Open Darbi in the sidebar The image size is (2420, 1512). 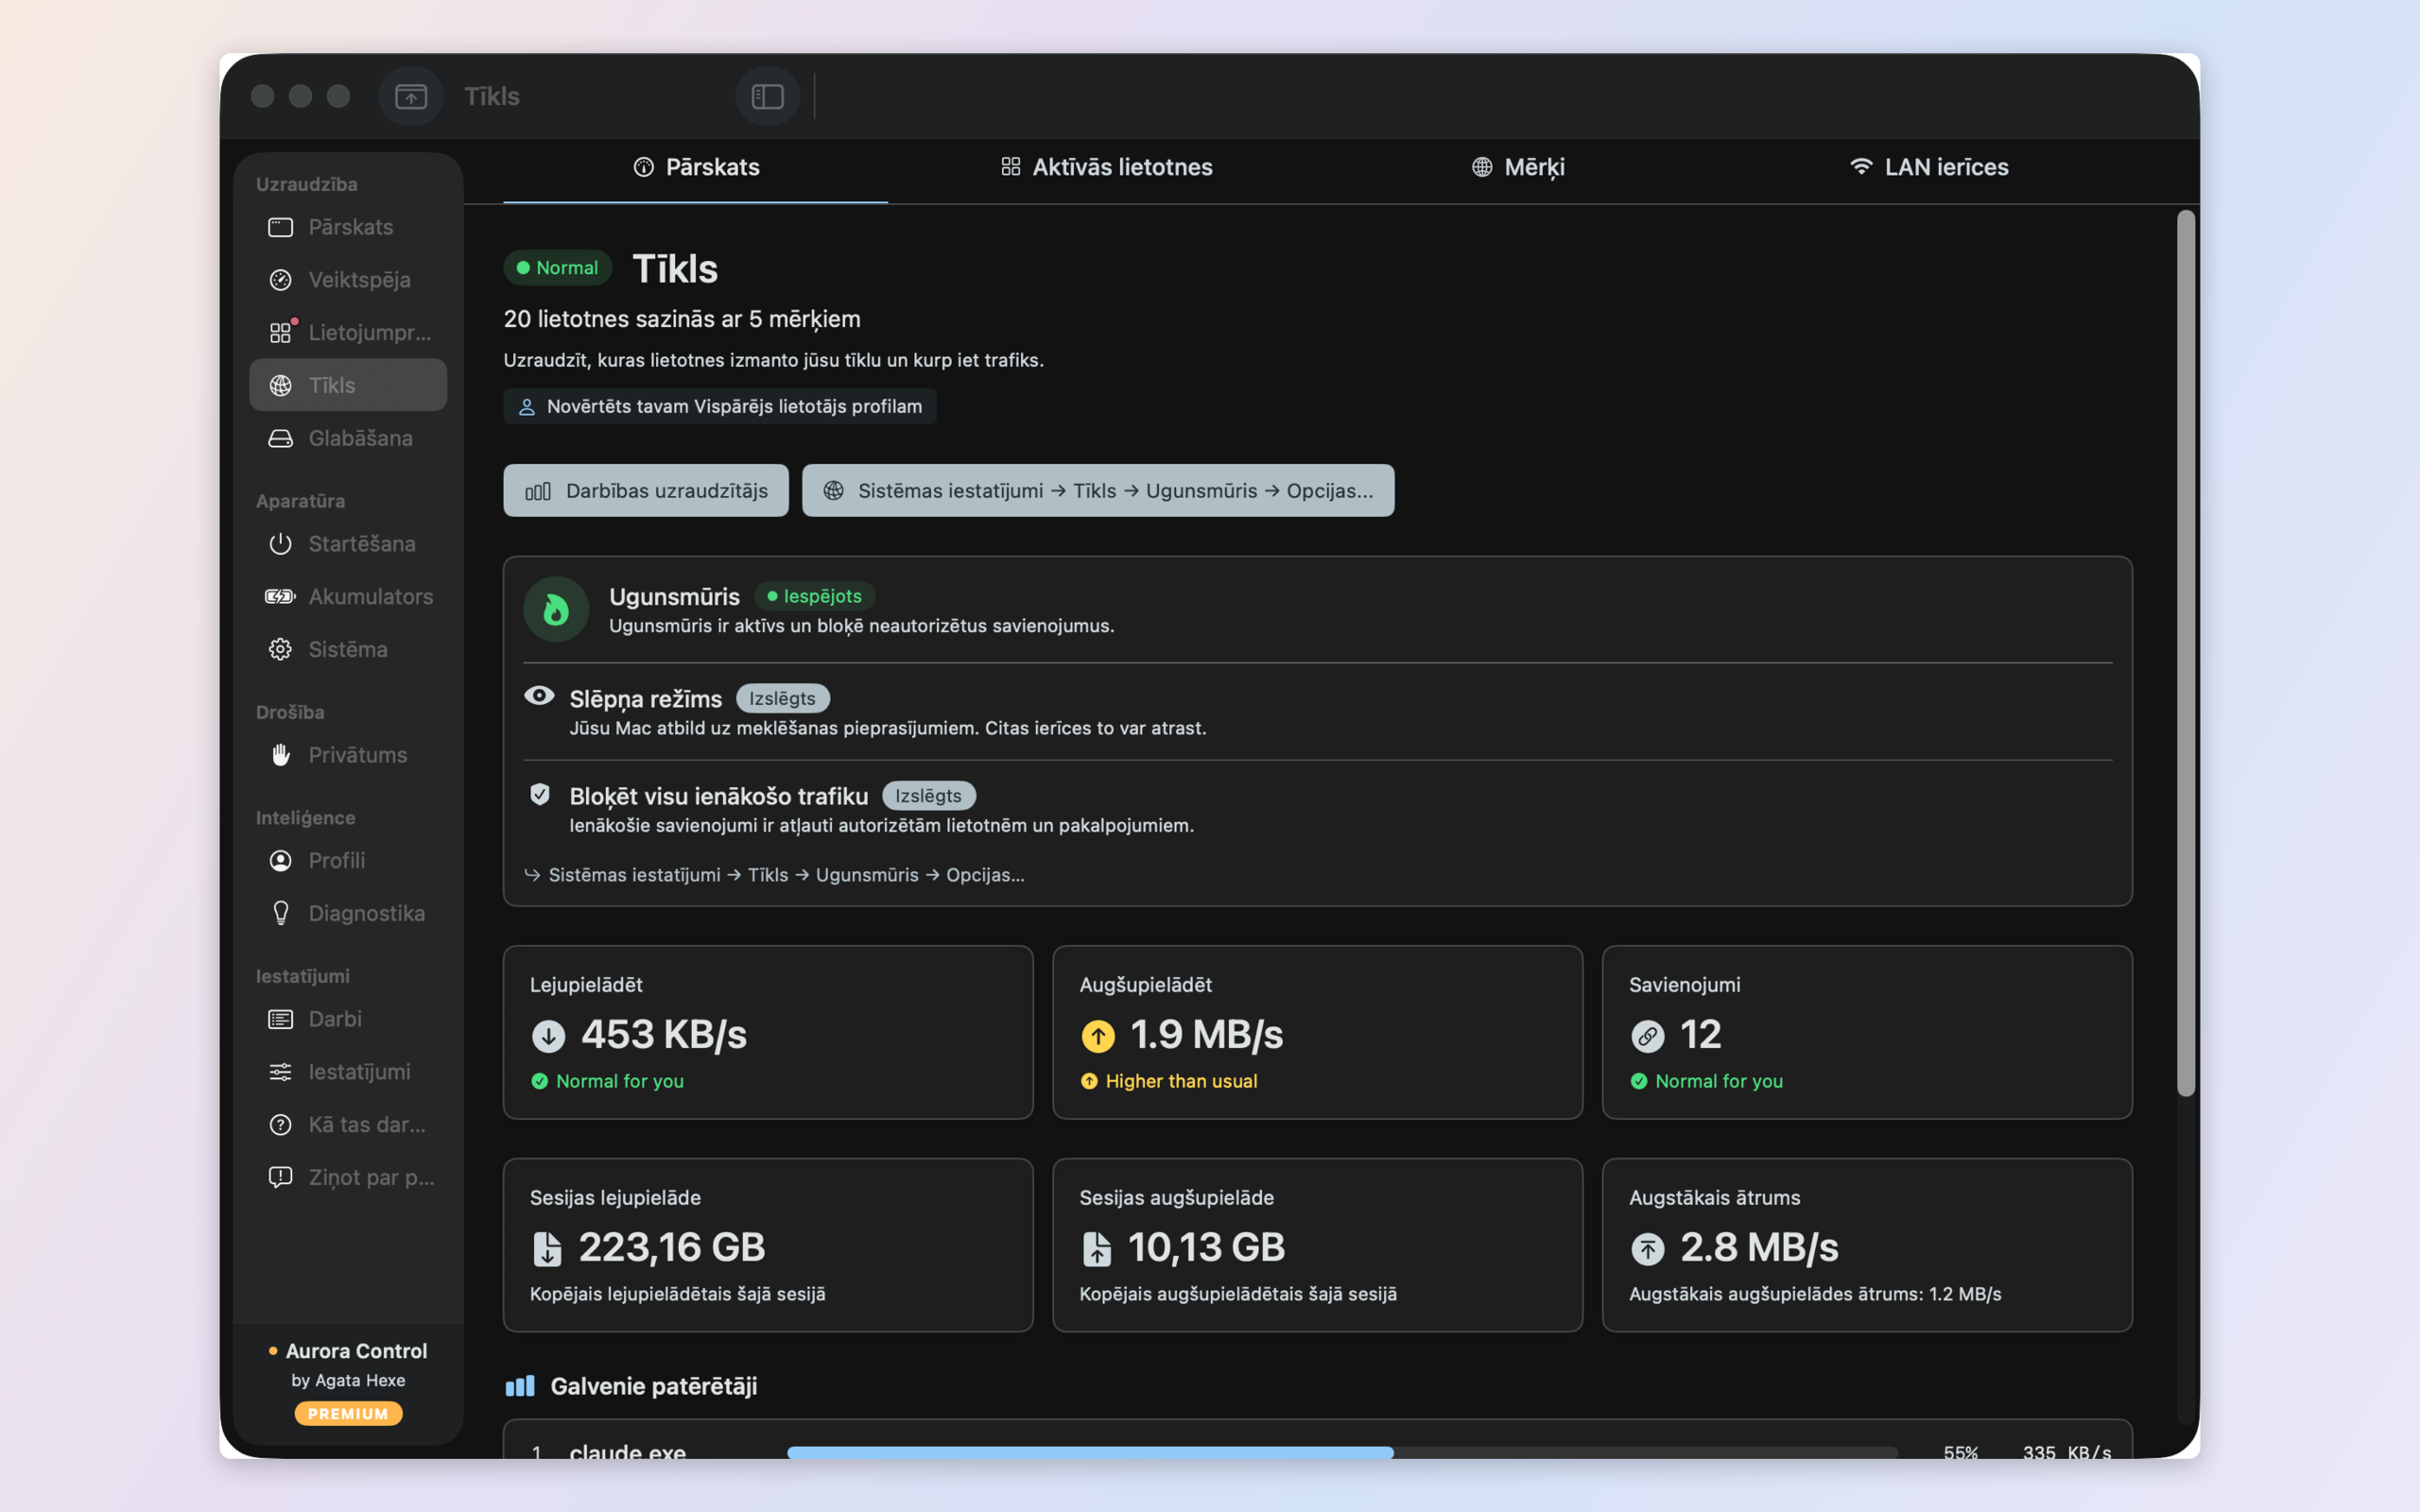[348, 1019]
